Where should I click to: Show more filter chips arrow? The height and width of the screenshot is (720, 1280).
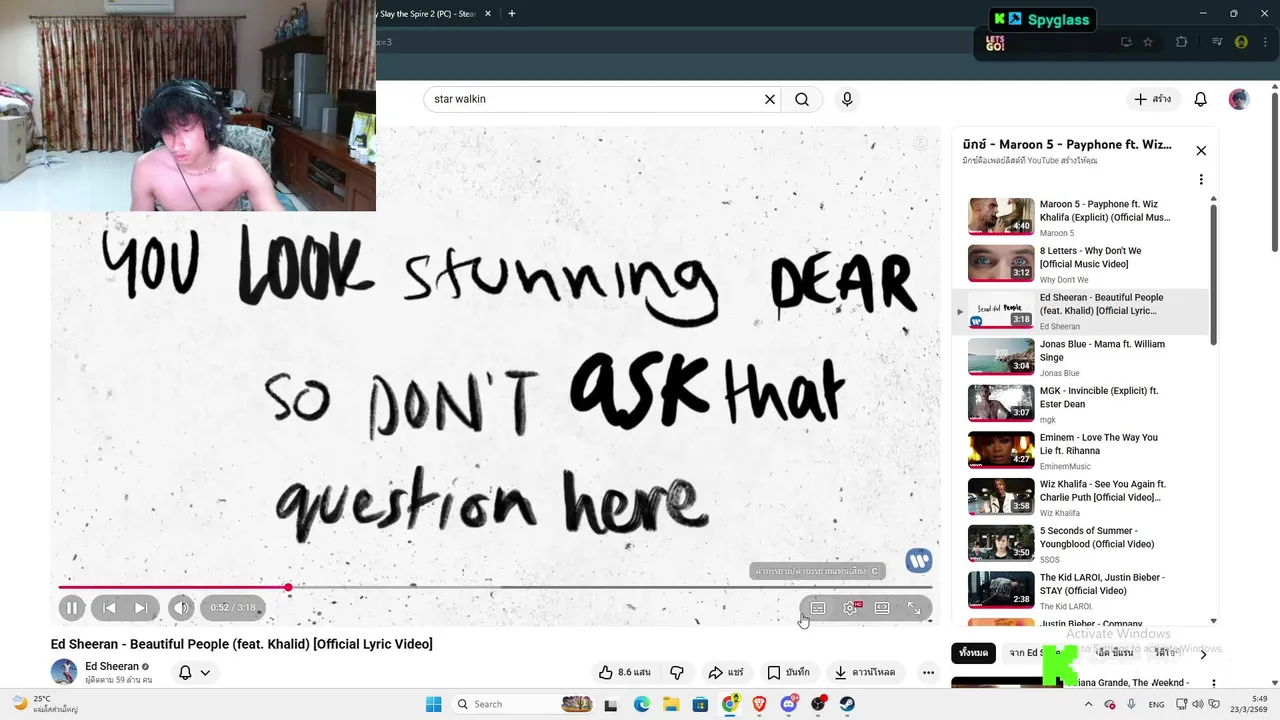[x=1203, y=654]
